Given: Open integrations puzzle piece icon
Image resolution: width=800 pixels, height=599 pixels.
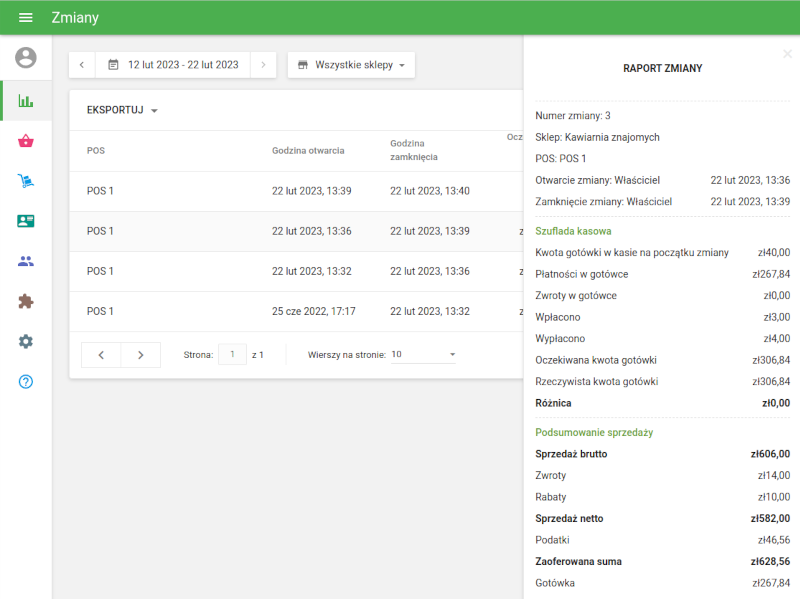Looking at the screenshot, I should pyautogui.click(x=26, y=301).
